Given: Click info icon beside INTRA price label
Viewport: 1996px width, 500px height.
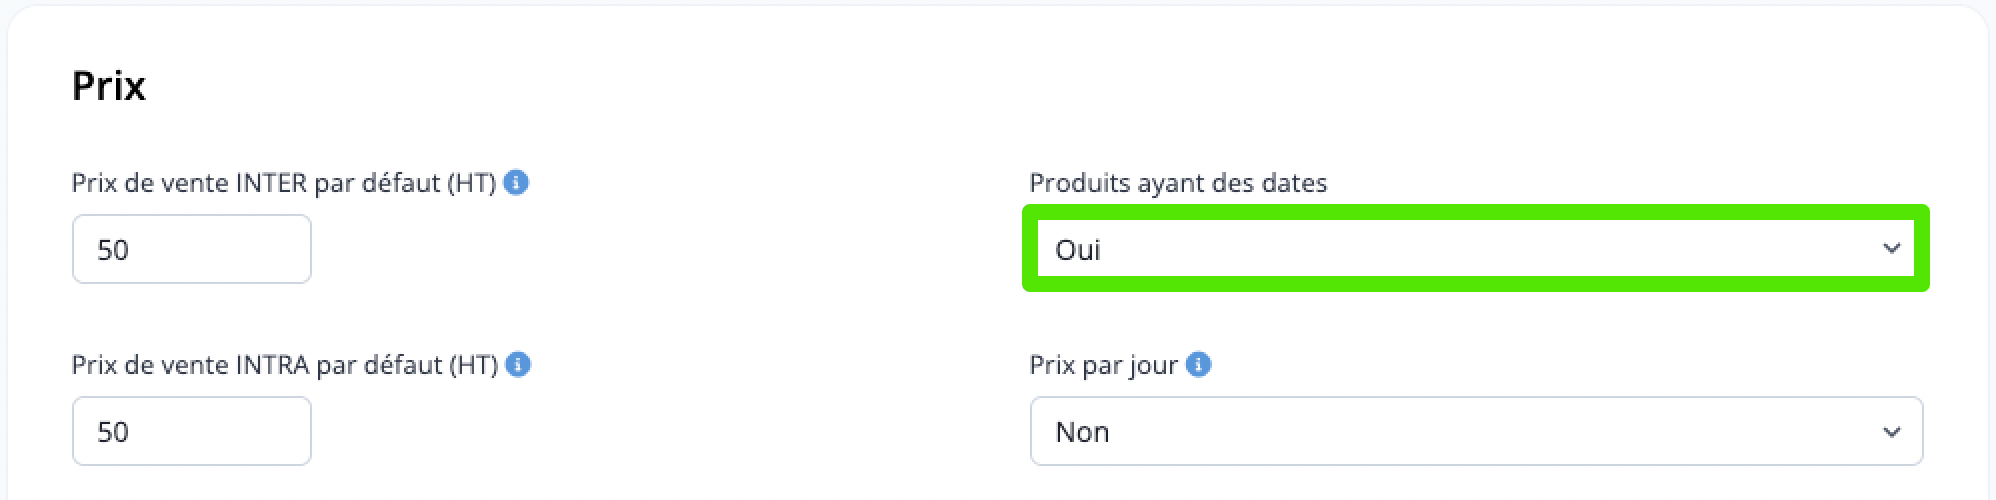Looking at the screenshot, I should pos(518,365).
